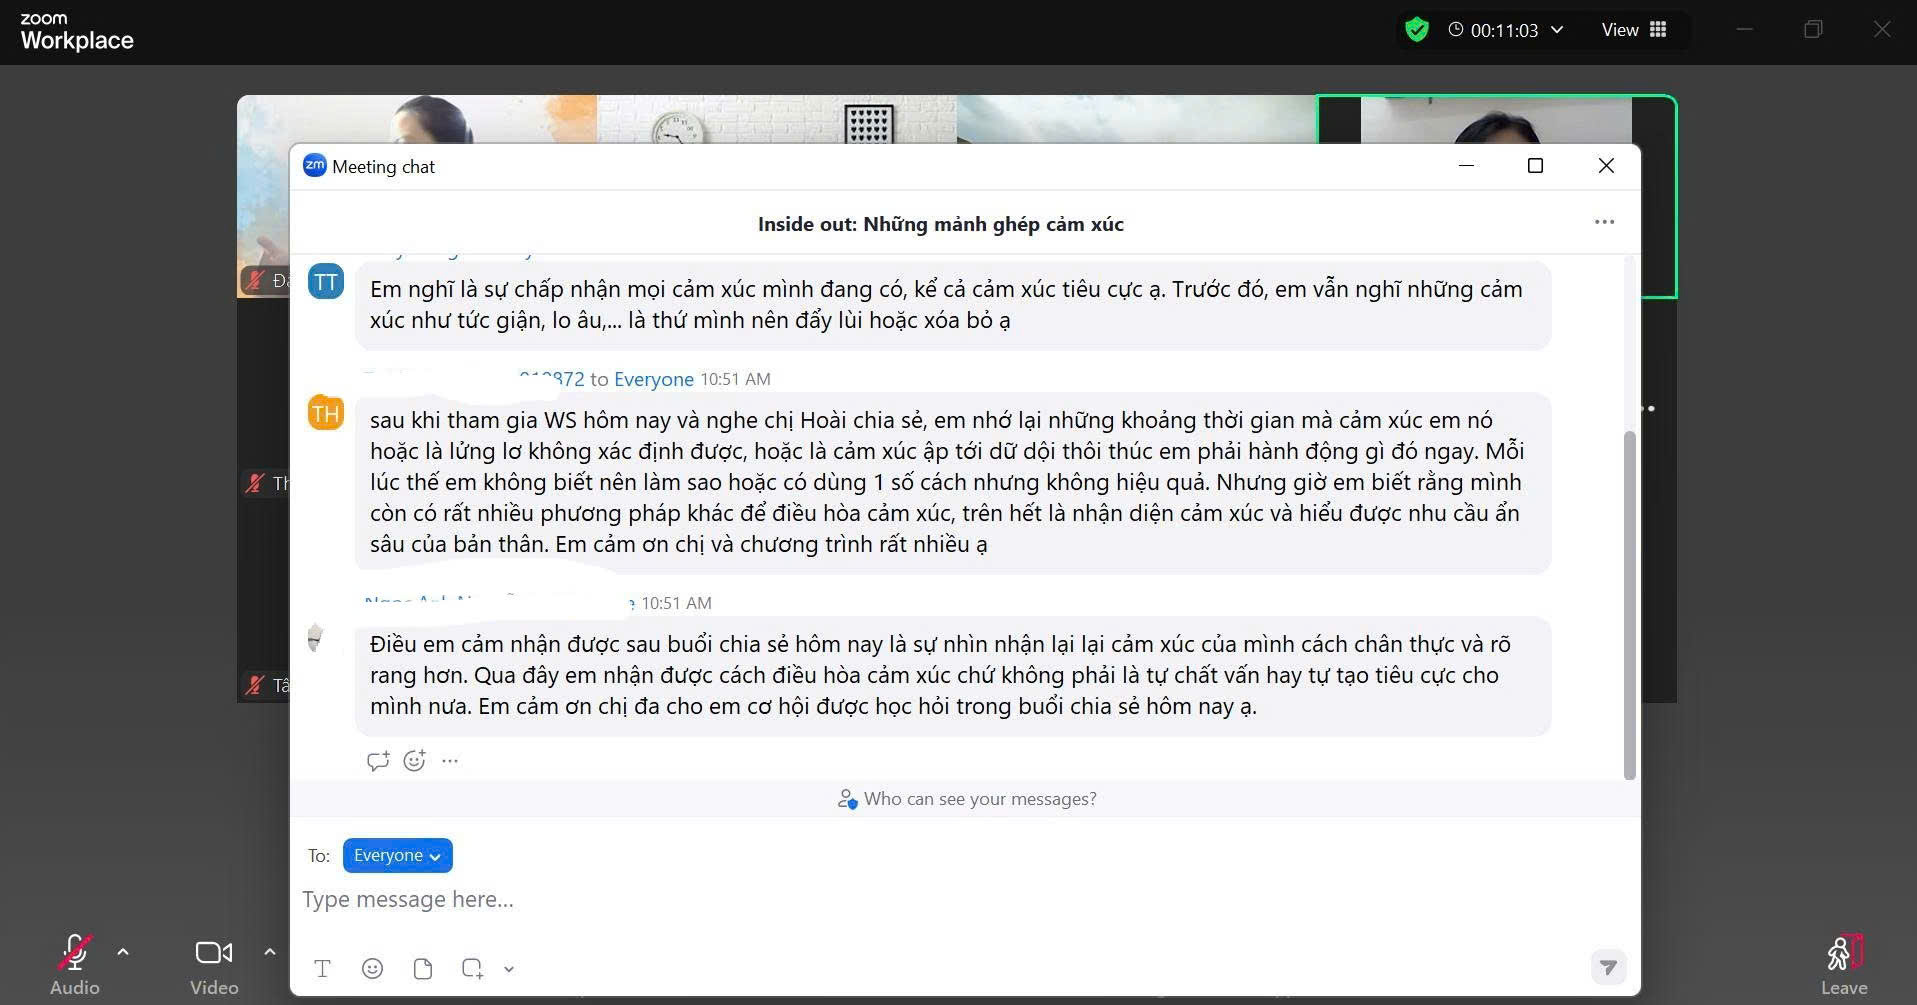
Task: Click the TT avatar in the chat
Action: point(326,281)
